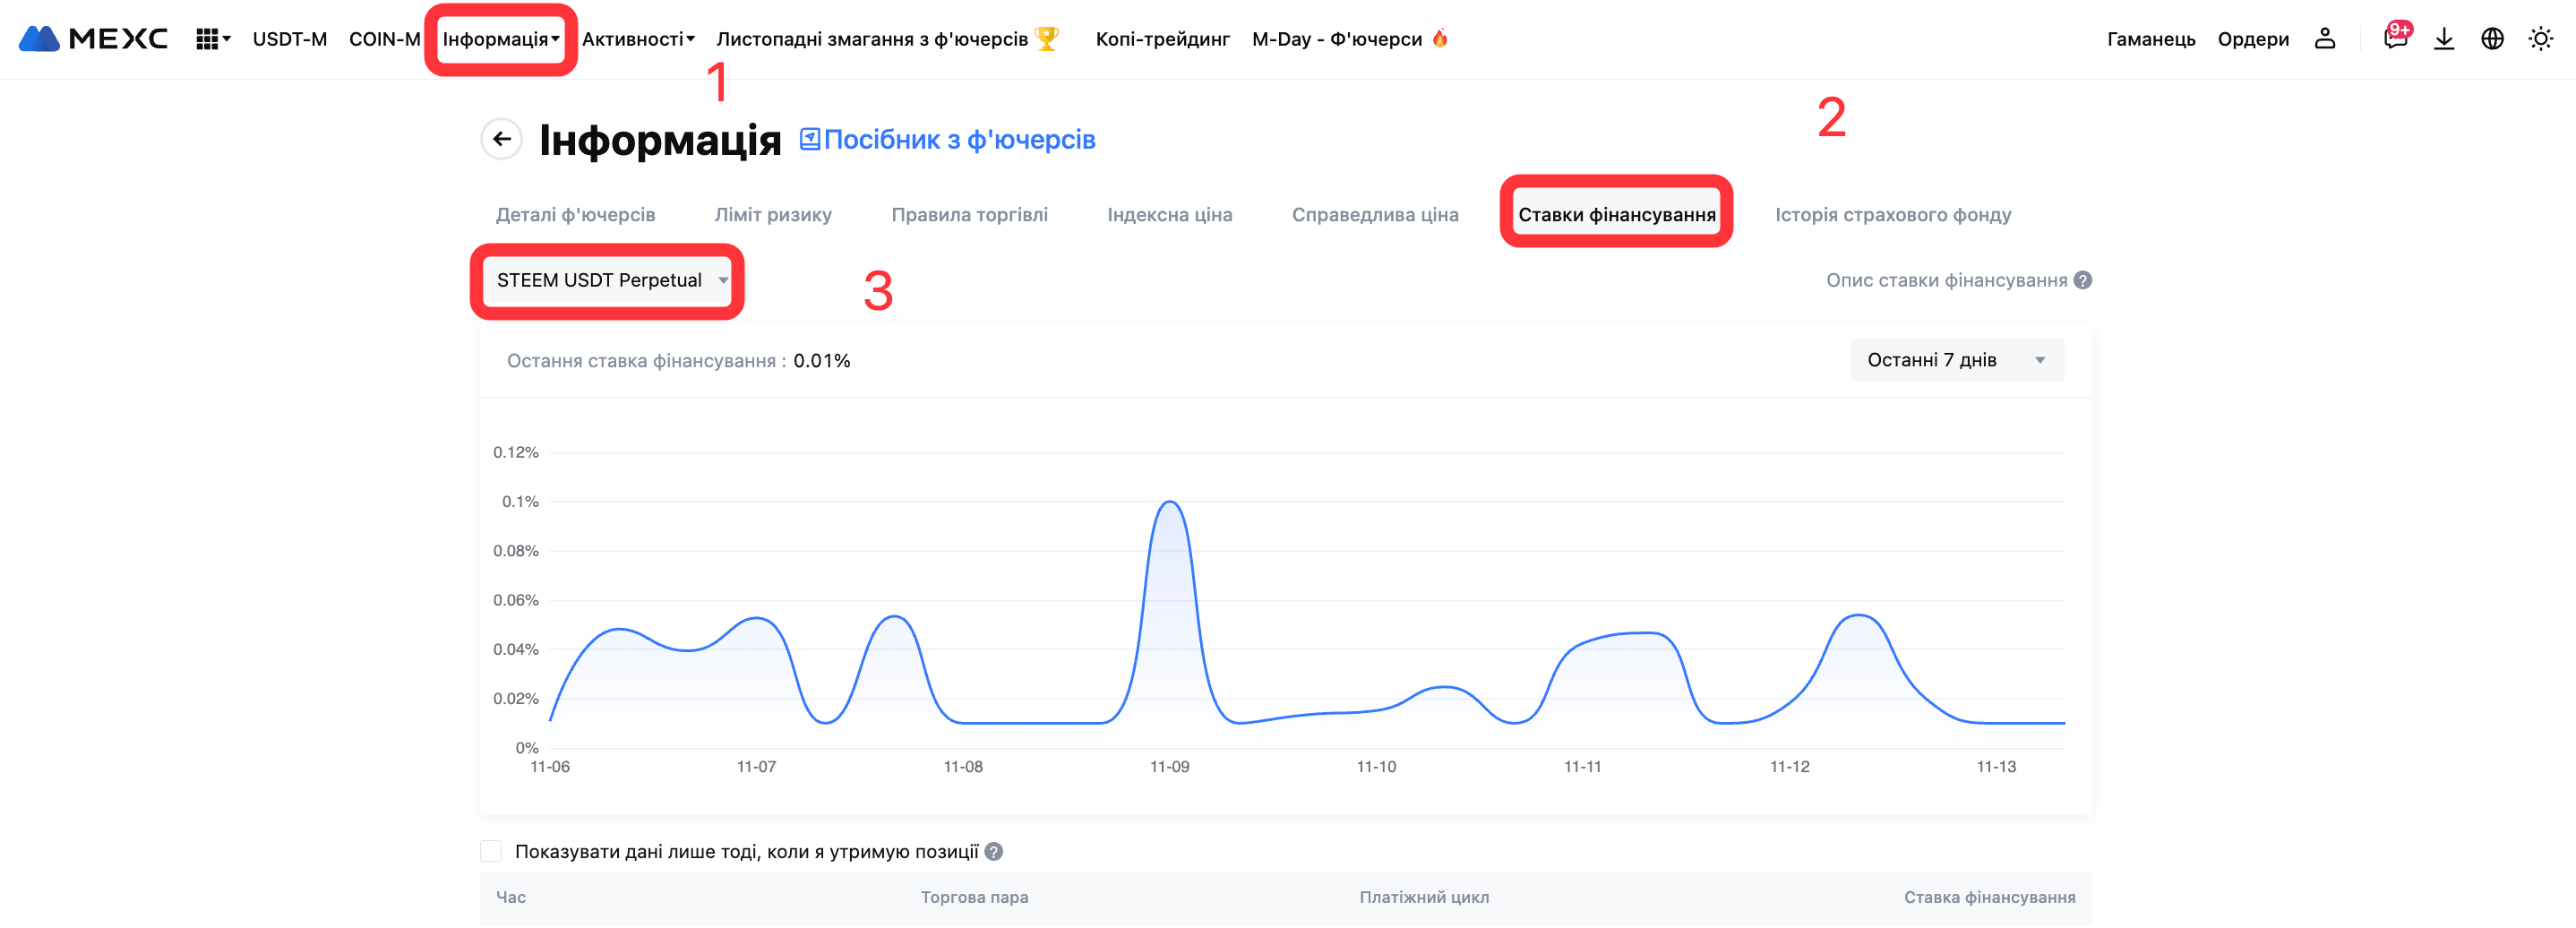Expand the Останні 7 днів period dropdown
The height and width of the screenshot is (928, 2576).
tap(1956, 360)
